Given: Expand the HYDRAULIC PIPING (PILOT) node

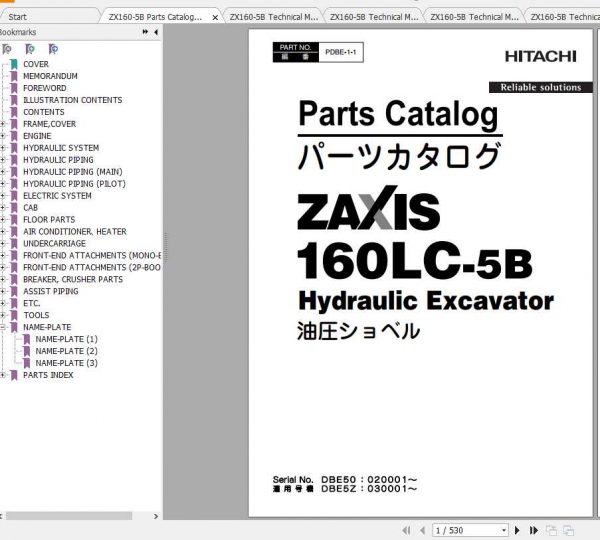Looking at the screenshot, I should 2,184.
